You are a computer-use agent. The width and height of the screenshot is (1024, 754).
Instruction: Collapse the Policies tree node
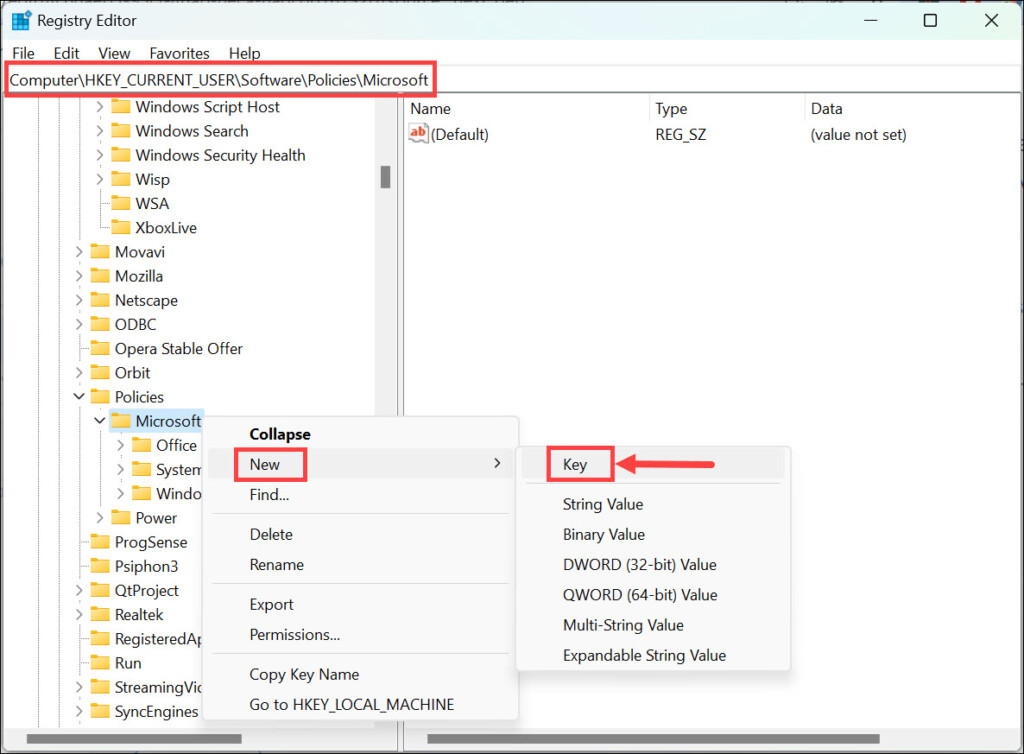pyautogui.click(x=79, y=397)
